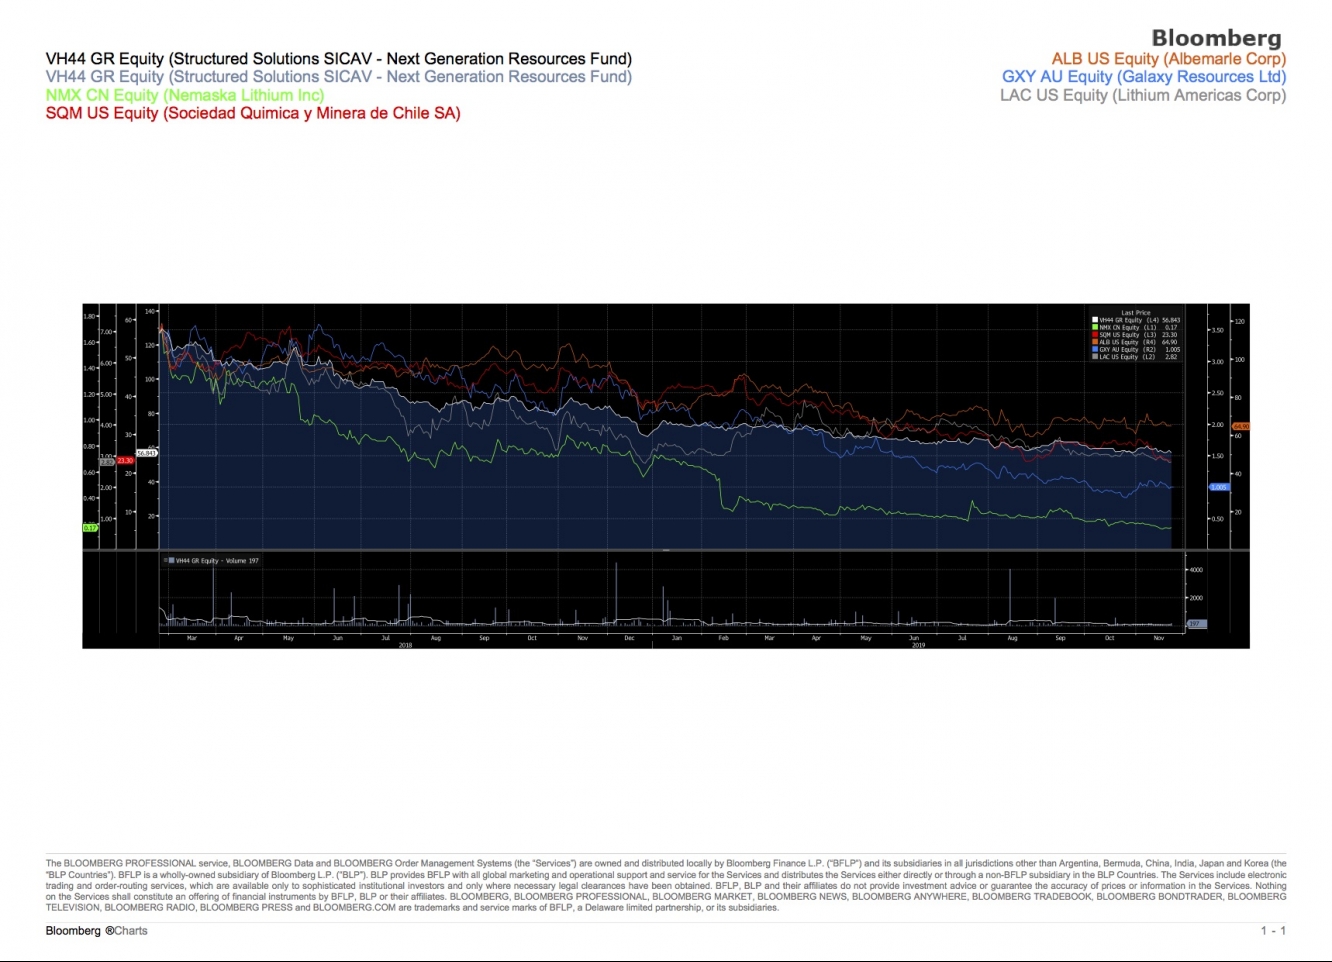Image resolution: width=1332 pixels, height=962 pixels.
Task: Click the Last Price legend header
Action: point(1136,313)
